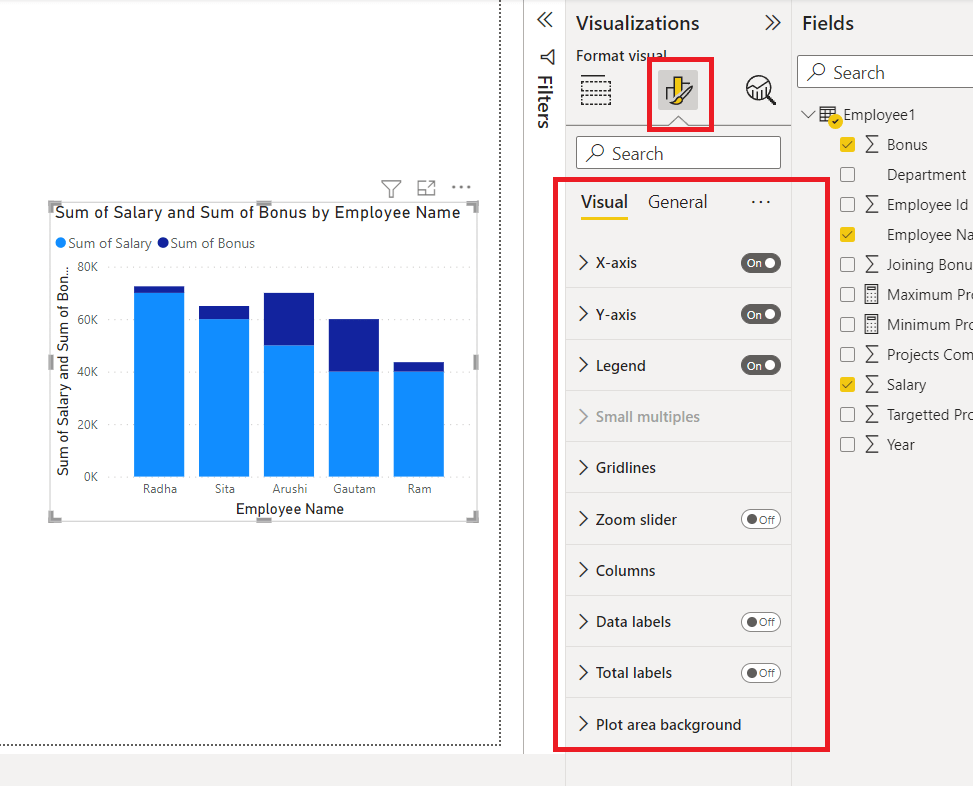The image size is (973, 786).
Task: Turn on the Total labels toggle
Action: 761,672
